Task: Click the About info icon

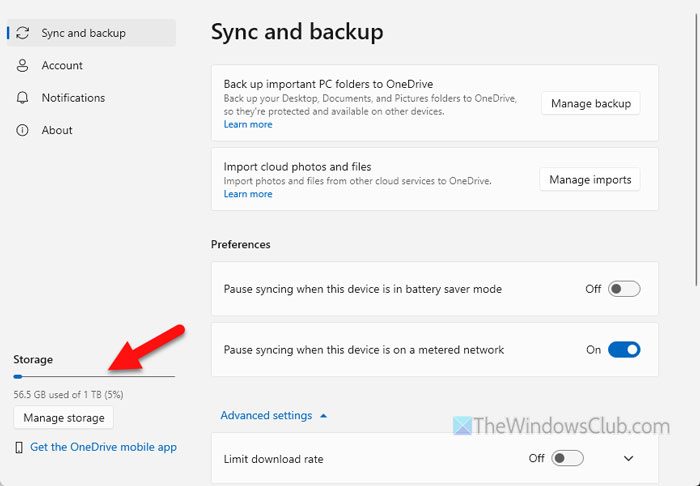Action: coord(23,130)
